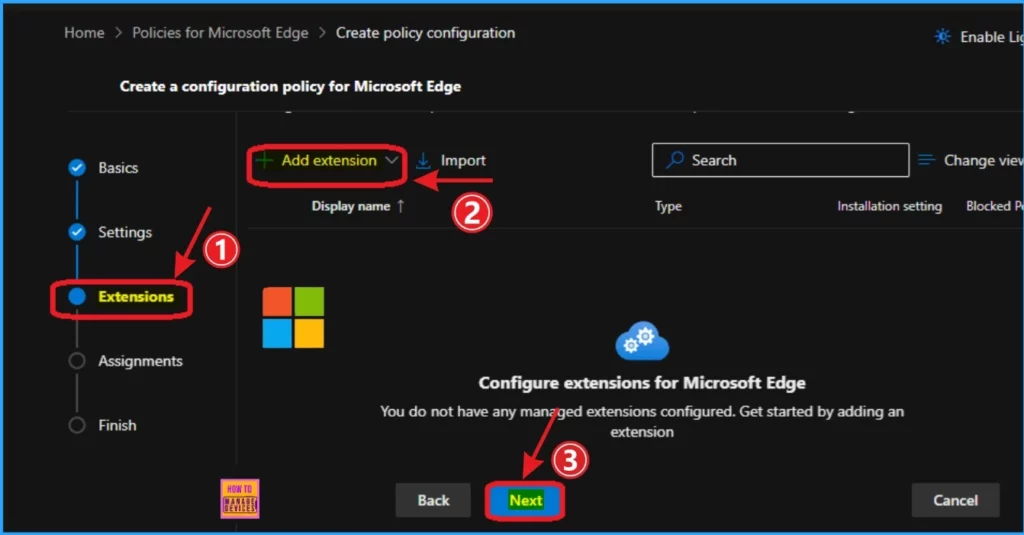Select the Settings step
This screenshot has height=535, width=1024.
(125, 232)
